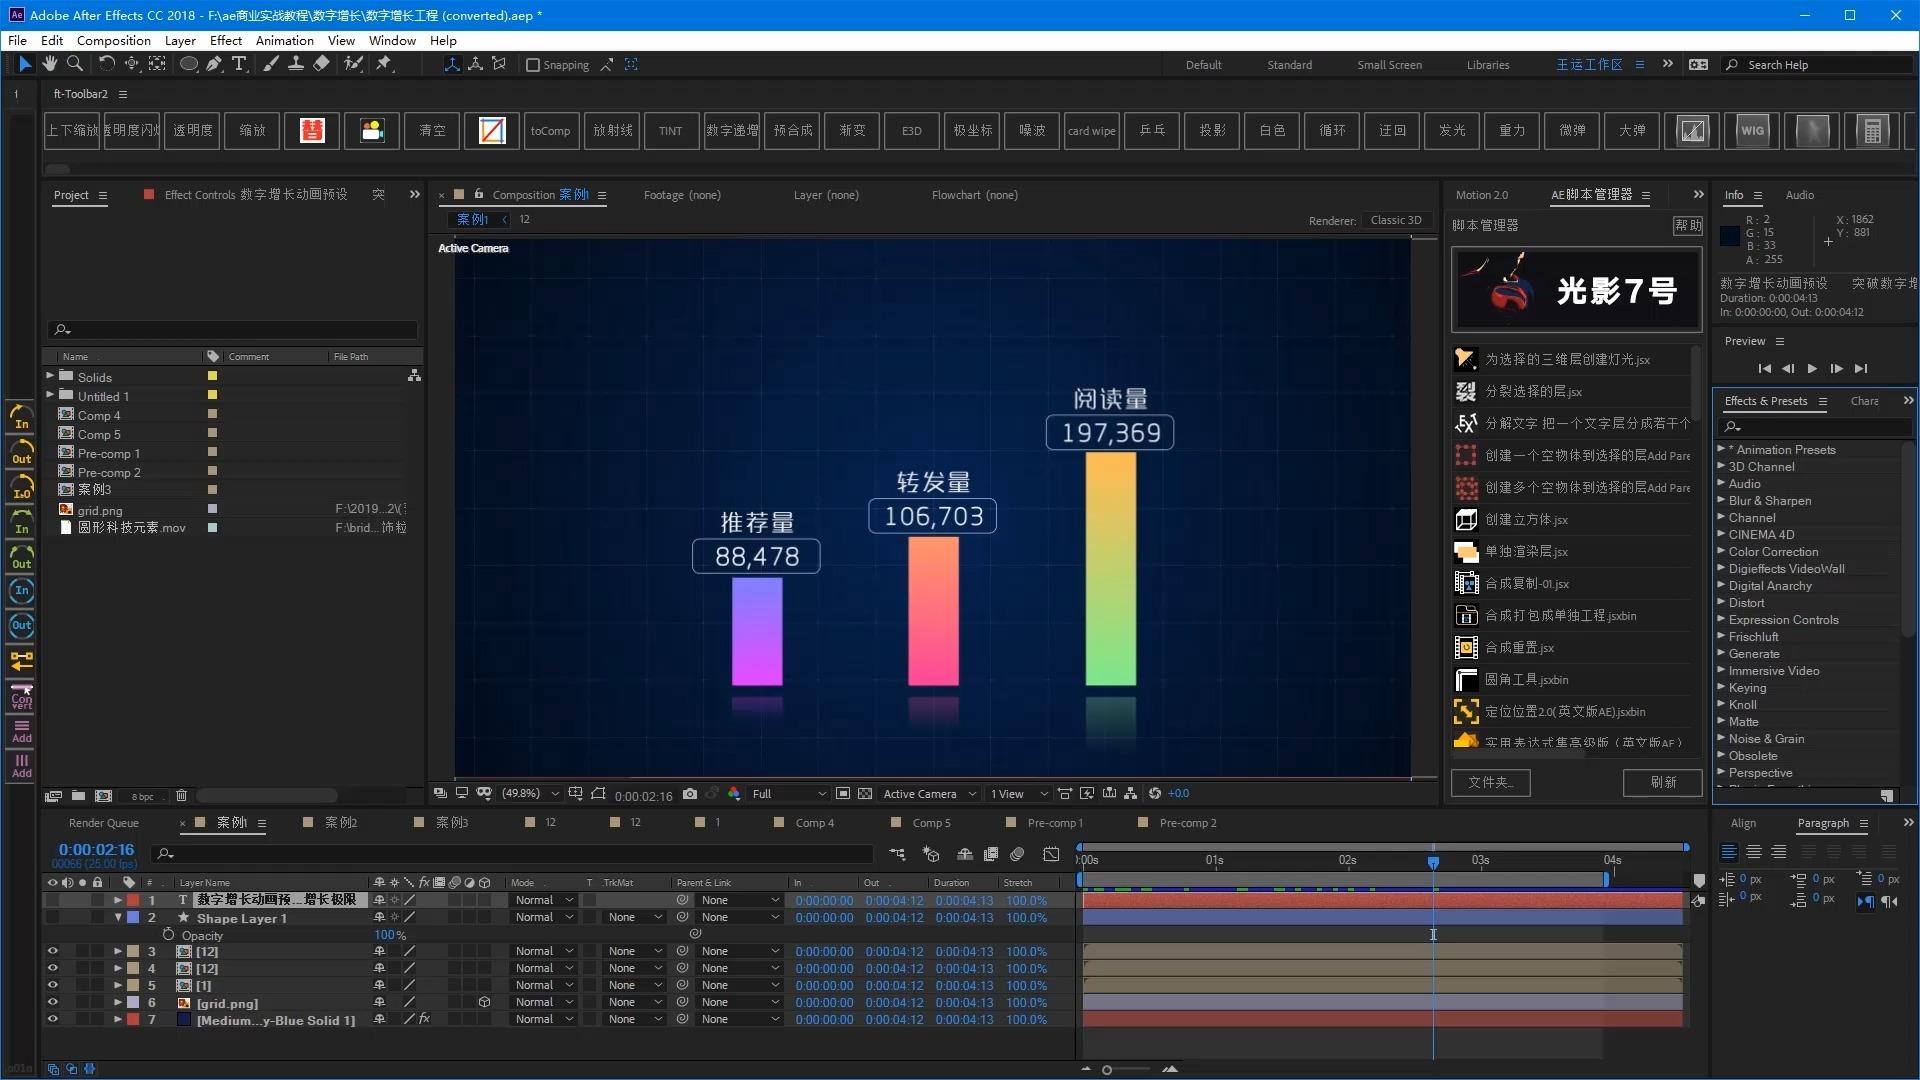Click the 刷新 refresh button
Screen dimensions: 1920x1080
tap(1663, 782)
